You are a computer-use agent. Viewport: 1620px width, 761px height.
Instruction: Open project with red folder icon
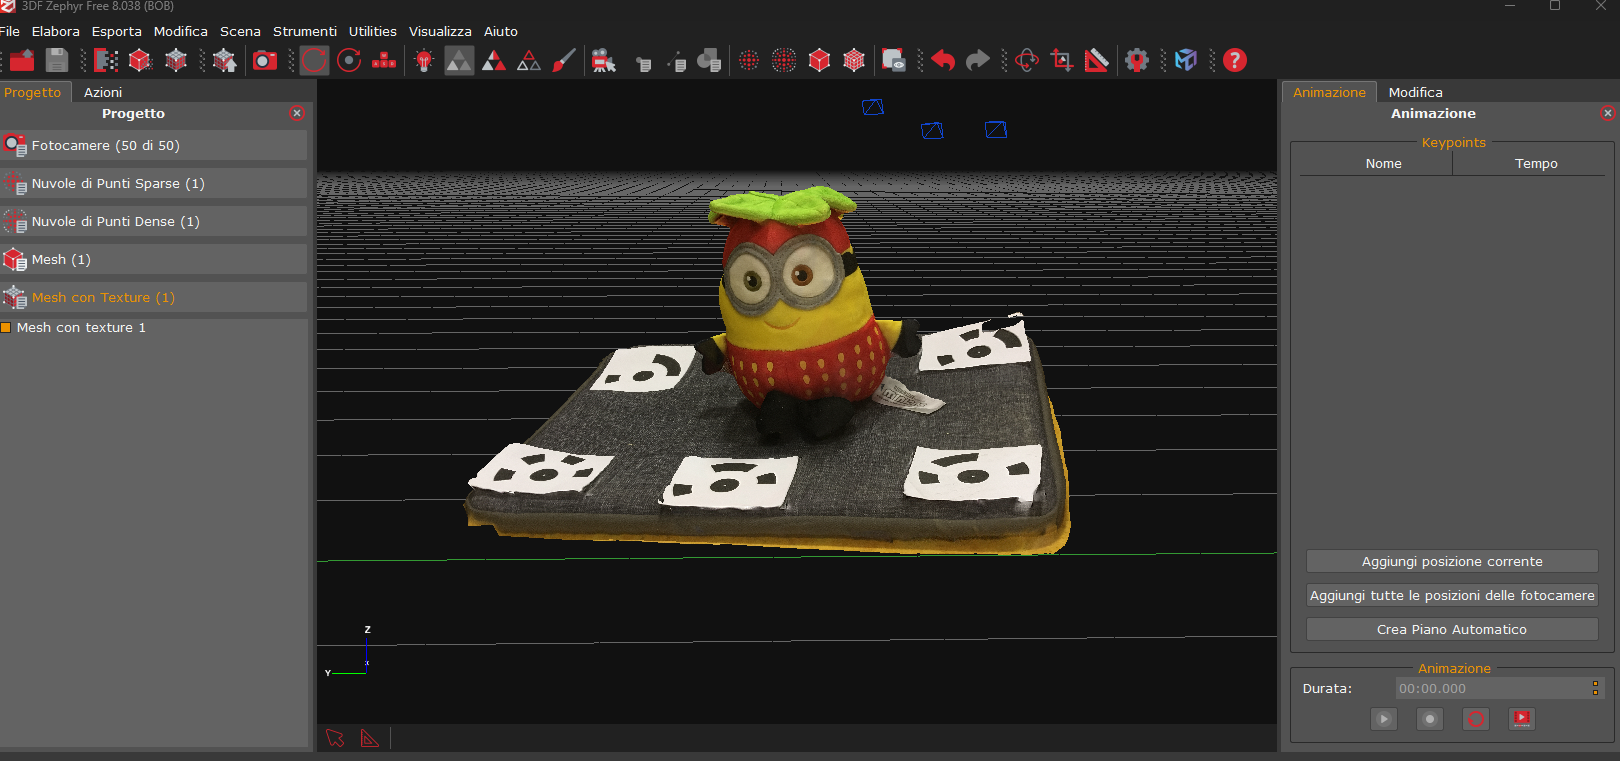coord(22,60)
